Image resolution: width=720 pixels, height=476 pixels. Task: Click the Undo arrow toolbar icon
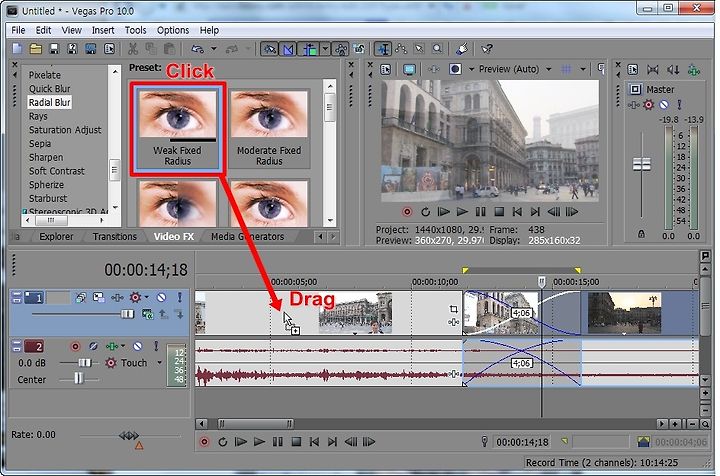coord(198,49)
